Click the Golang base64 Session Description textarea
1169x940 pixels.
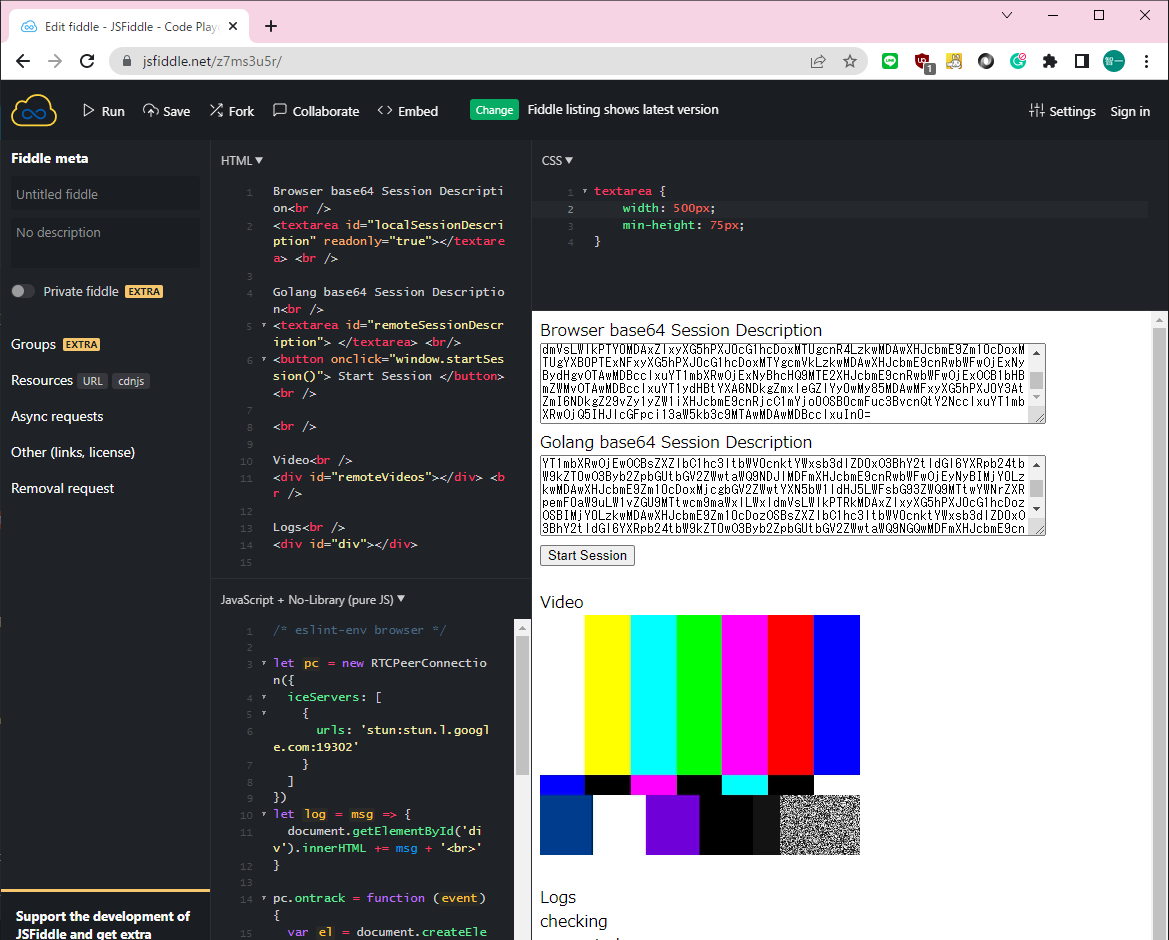(784, 495)
